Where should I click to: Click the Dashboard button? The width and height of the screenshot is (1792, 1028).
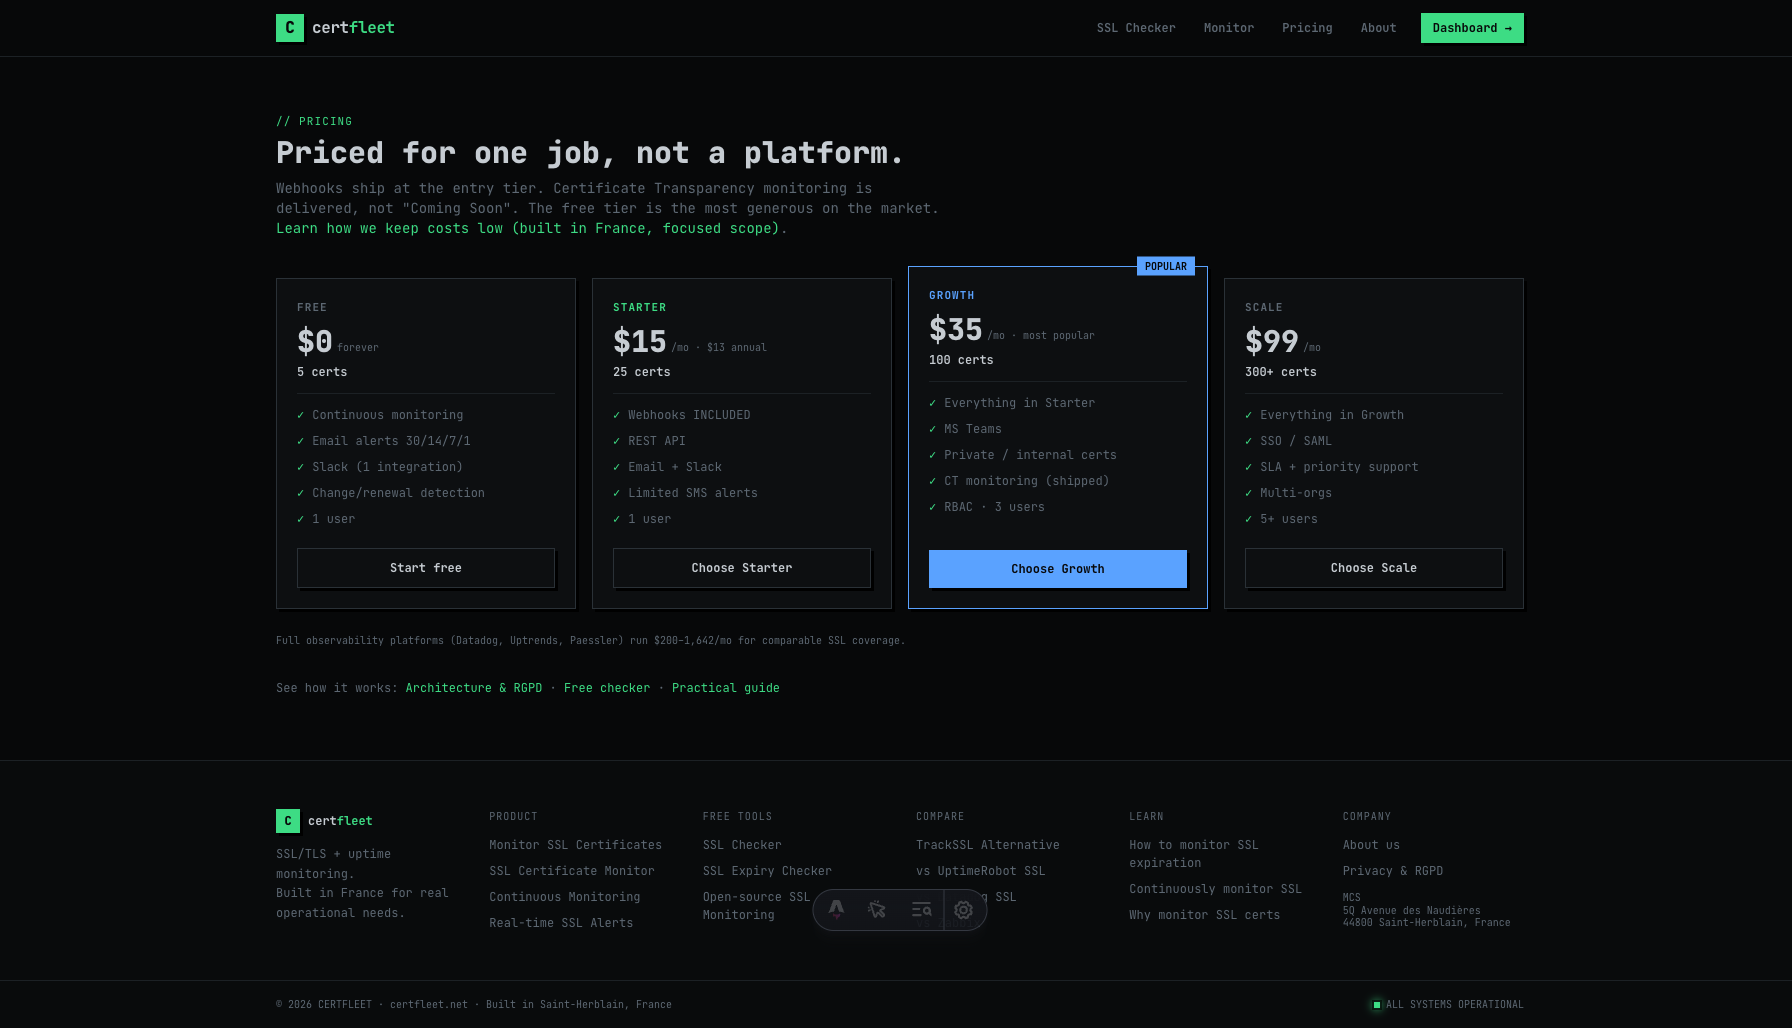click(1472, 28)
